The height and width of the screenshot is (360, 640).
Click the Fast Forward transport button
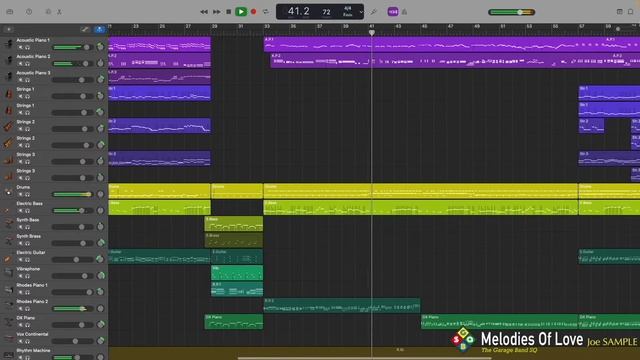tap(216, 12)
